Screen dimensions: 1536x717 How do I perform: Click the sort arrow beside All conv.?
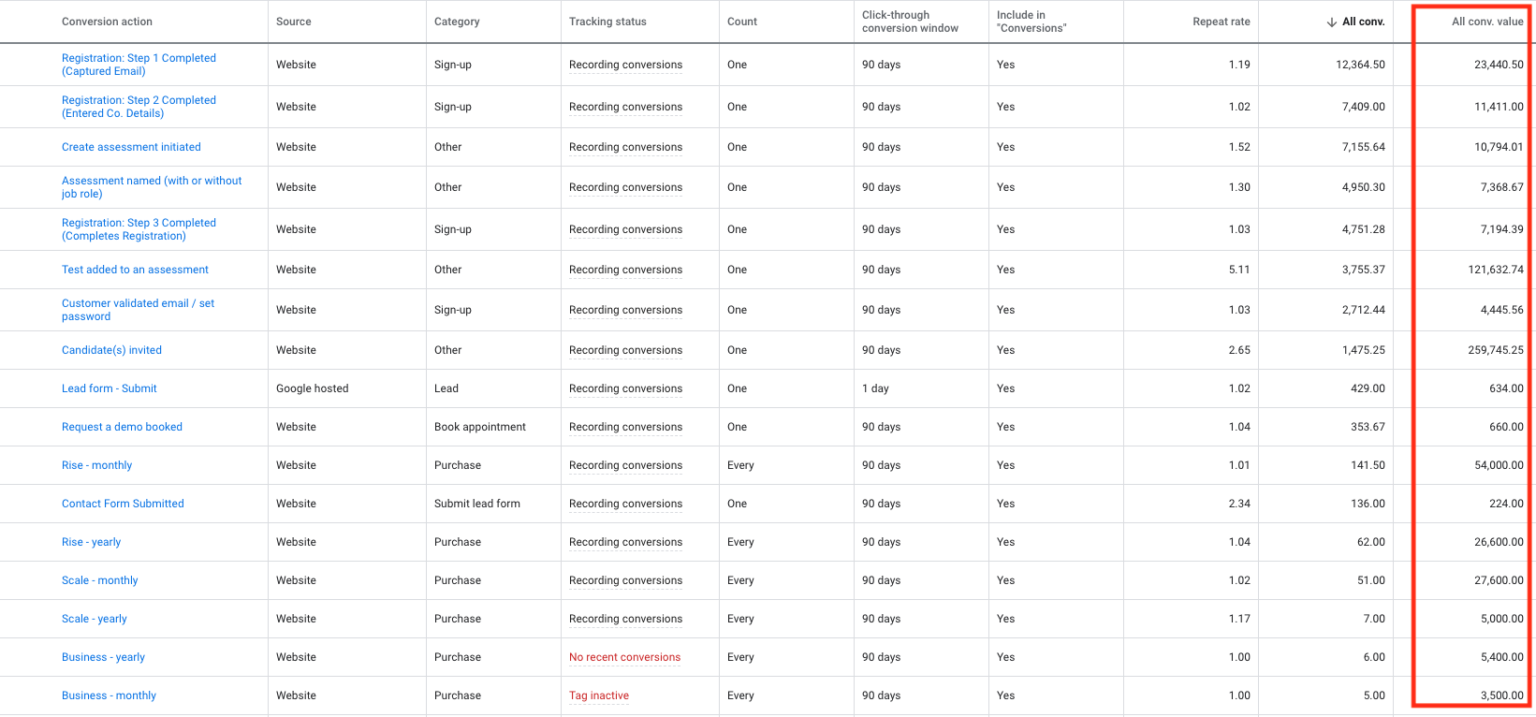(x=1331, y=22)
